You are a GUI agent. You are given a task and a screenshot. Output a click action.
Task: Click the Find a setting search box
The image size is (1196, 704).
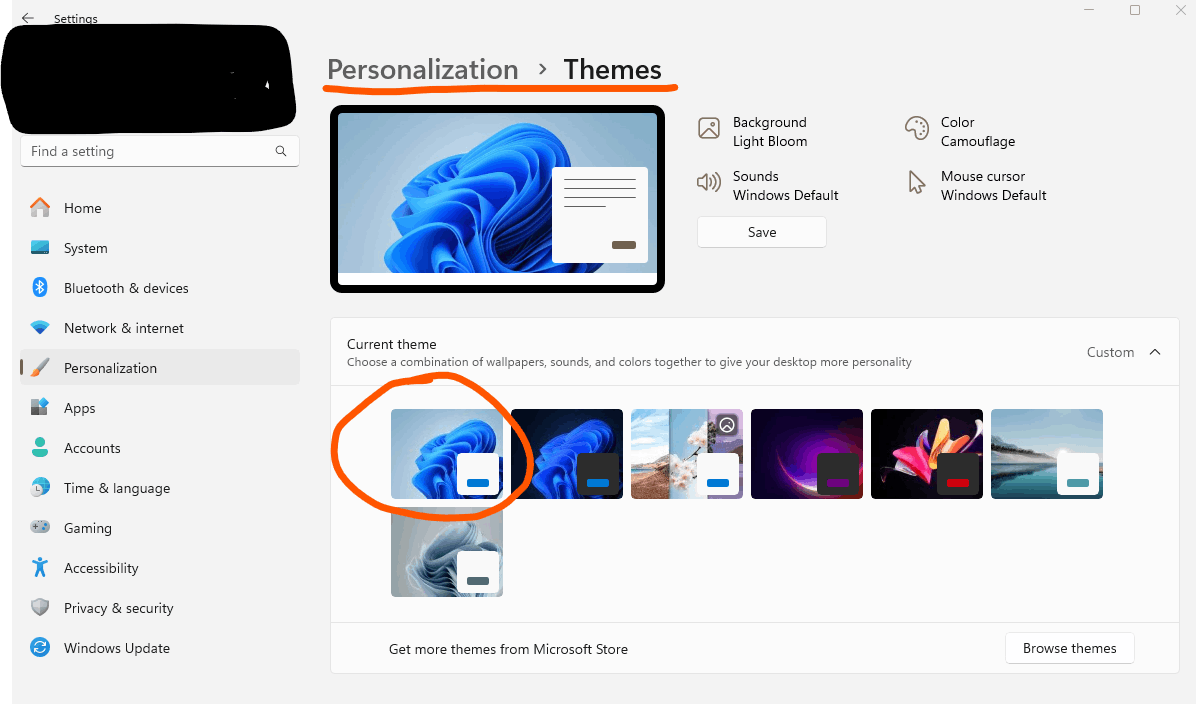(159, 151)
